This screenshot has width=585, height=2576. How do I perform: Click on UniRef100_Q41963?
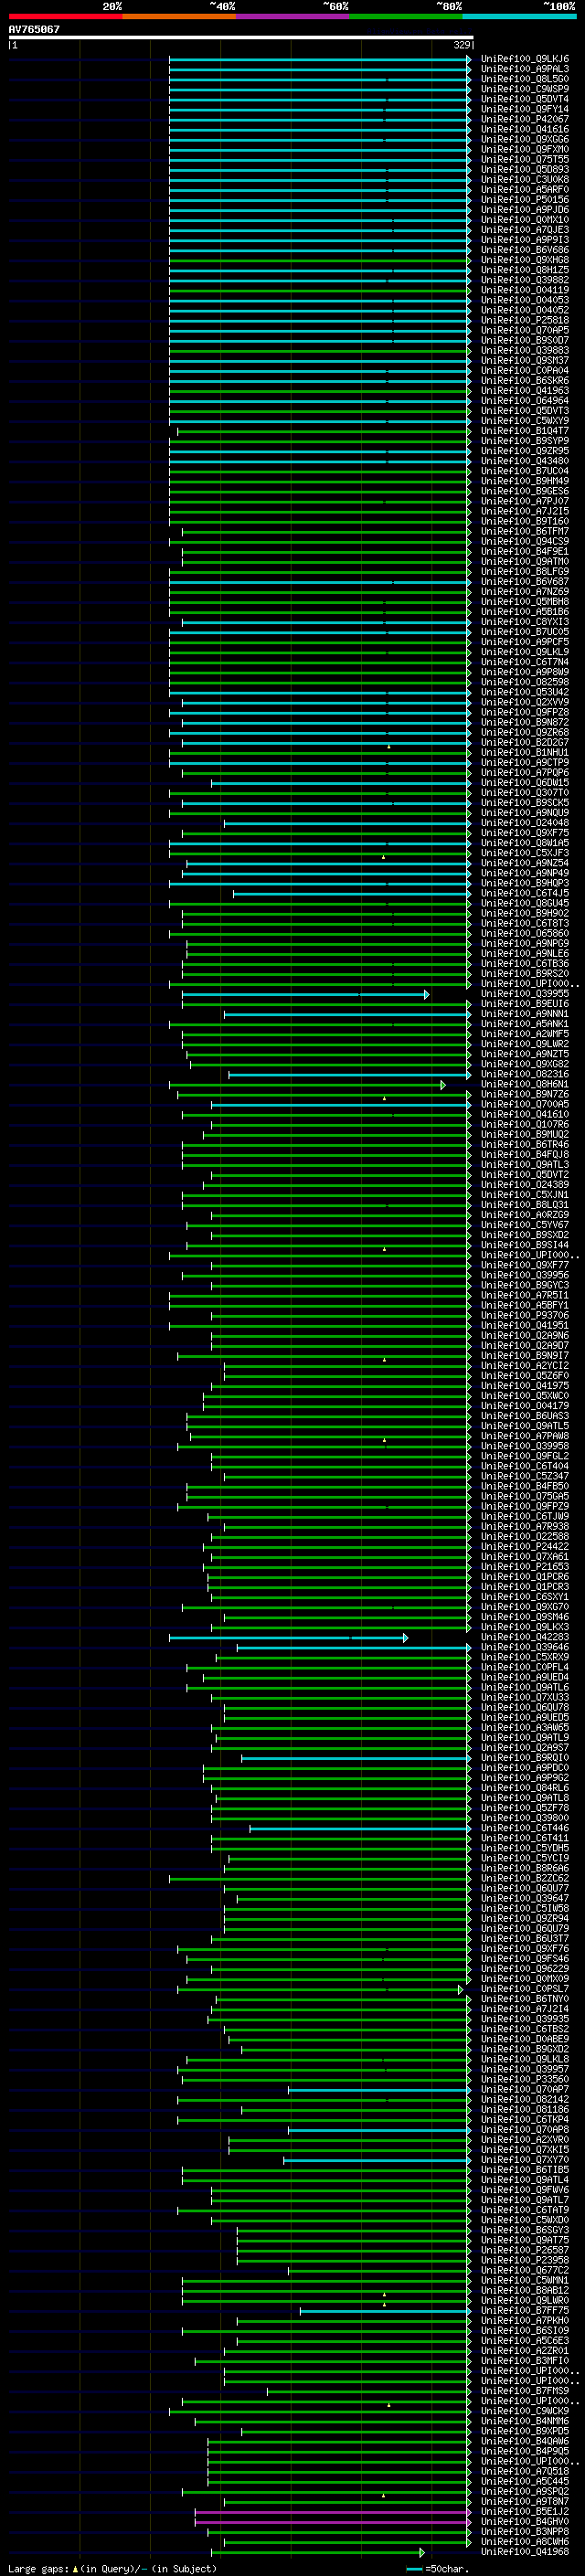tap(524, 391)
